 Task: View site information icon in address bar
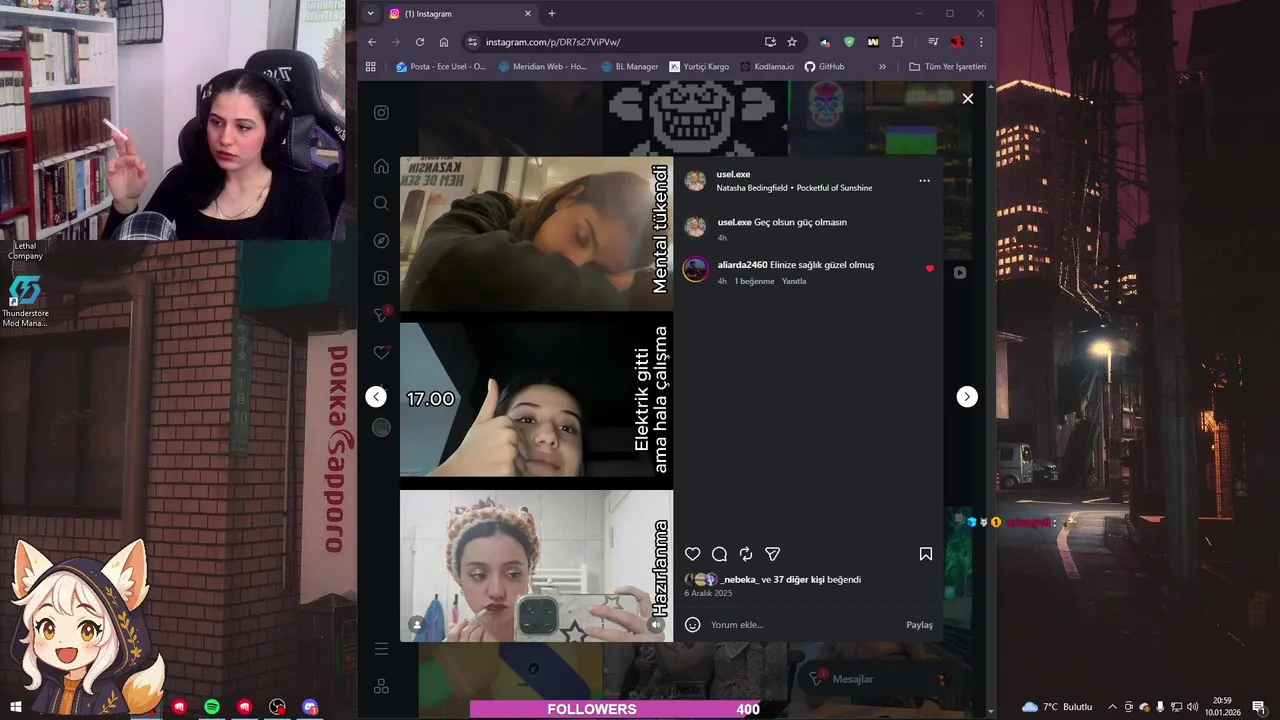pos(473,42)
